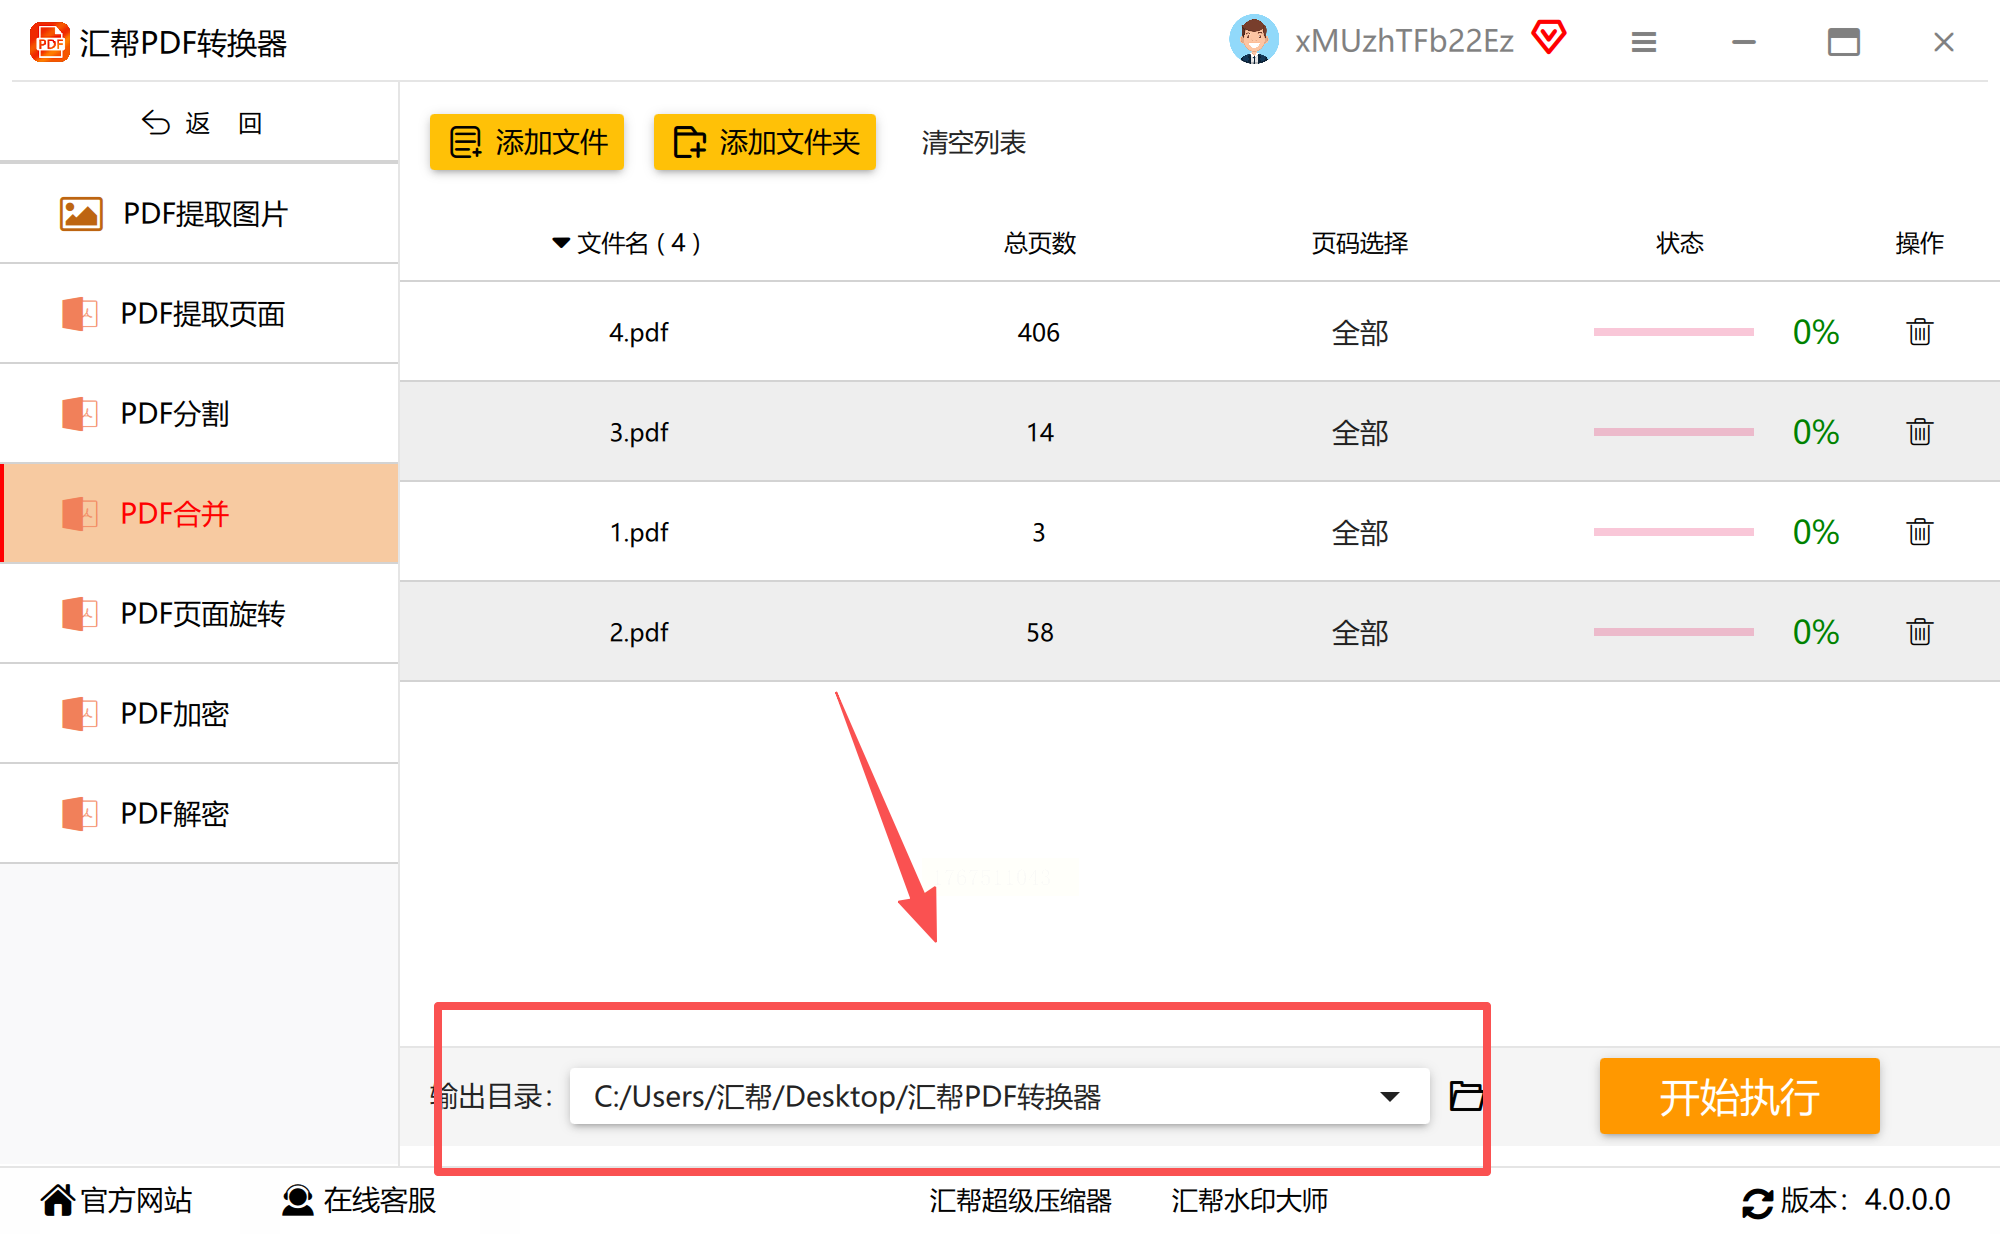Click 清空列表 to clear the list
Screen dimensions: 2000x1234
click(x=973, y=143)
